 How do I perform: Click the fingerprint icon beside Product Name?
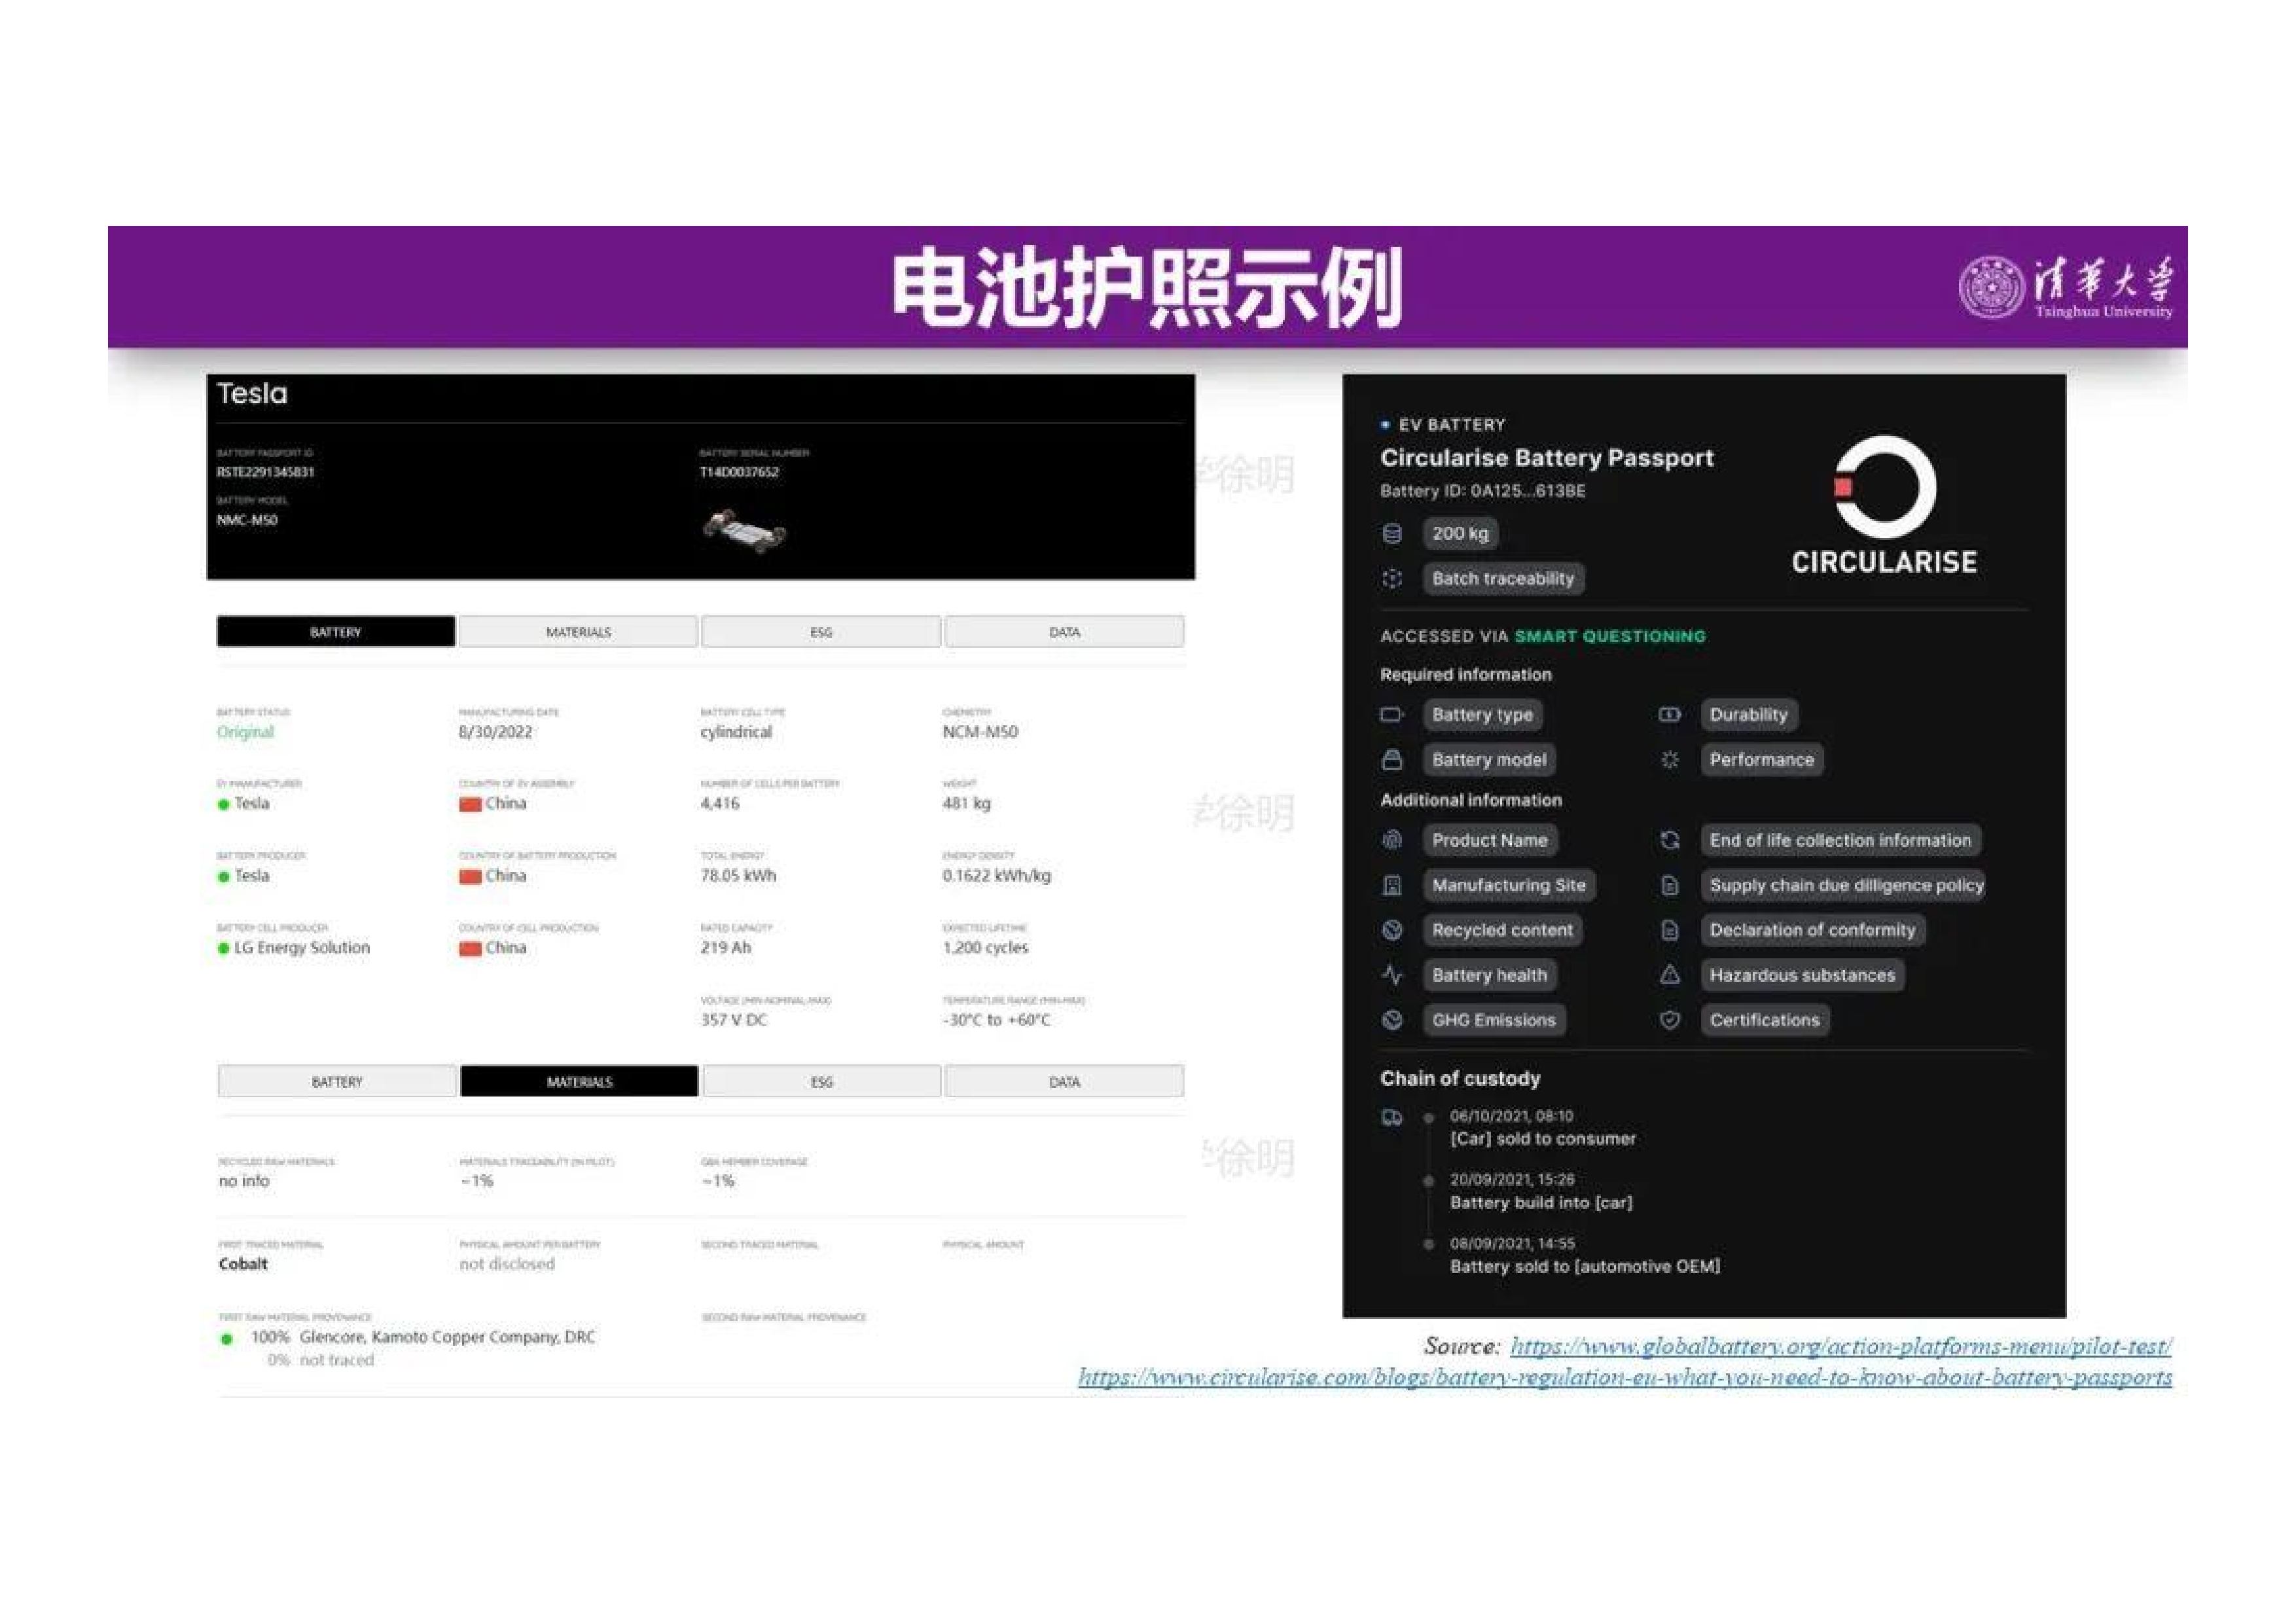(1391, 840)
